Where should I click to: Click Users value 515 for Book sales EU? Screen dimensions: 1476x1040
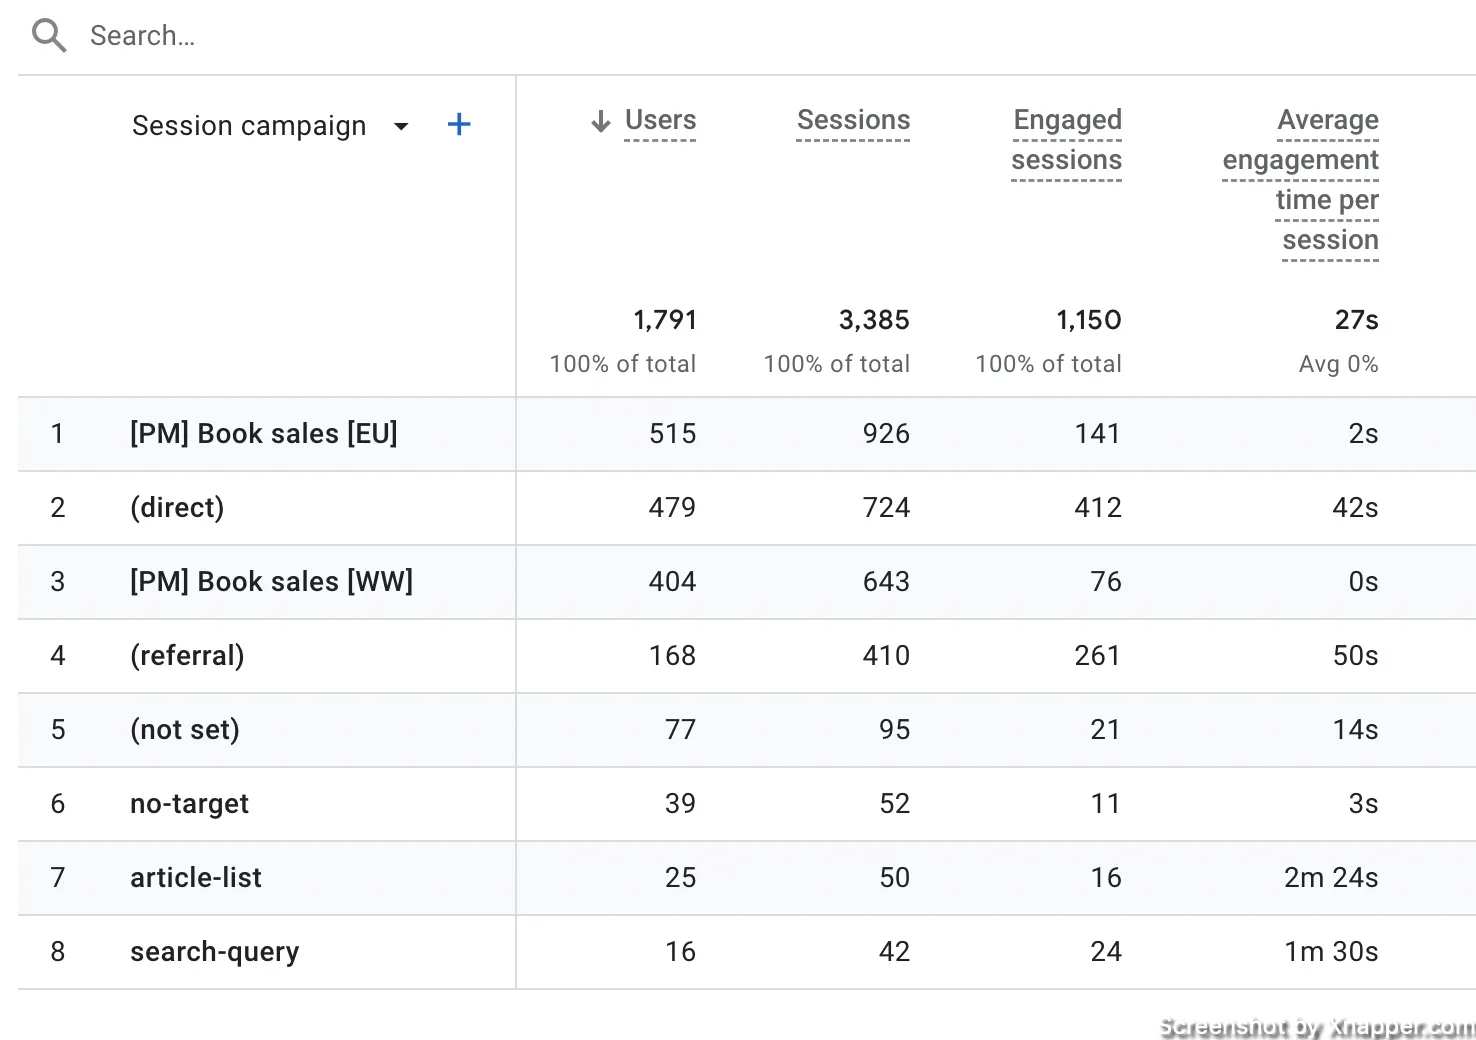(x=673, y=434)
